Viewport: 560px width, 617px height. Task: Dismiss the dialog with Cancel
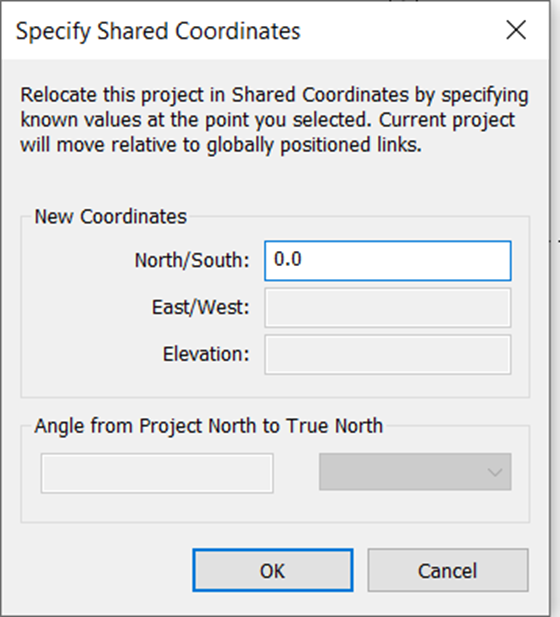tap(448, 570)
